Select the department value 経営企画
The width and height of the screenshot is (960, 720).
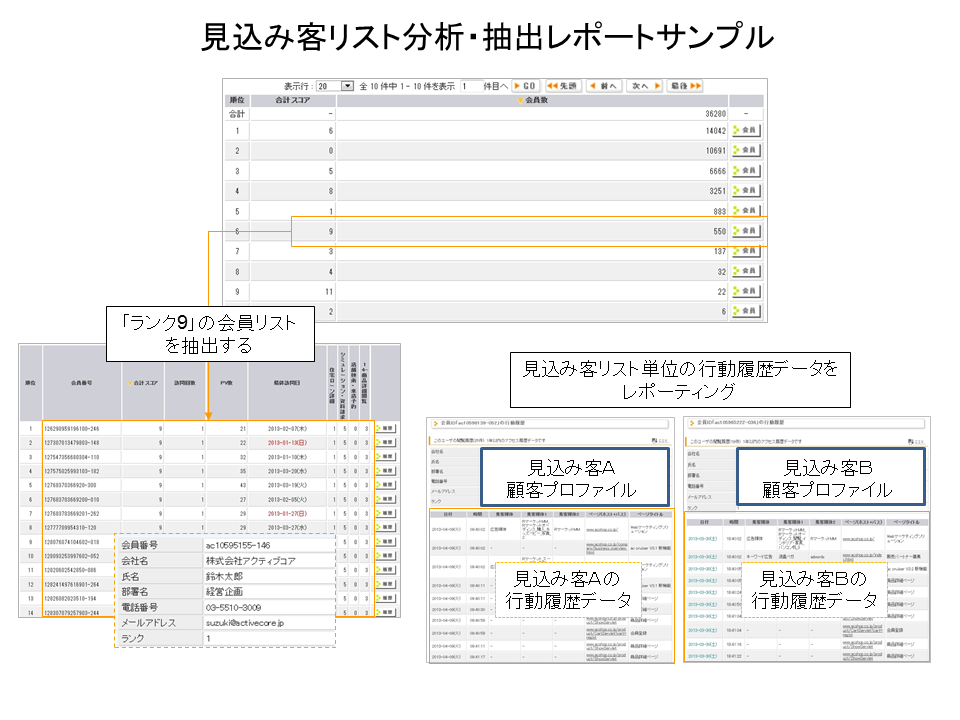click(x=224, y=591)
